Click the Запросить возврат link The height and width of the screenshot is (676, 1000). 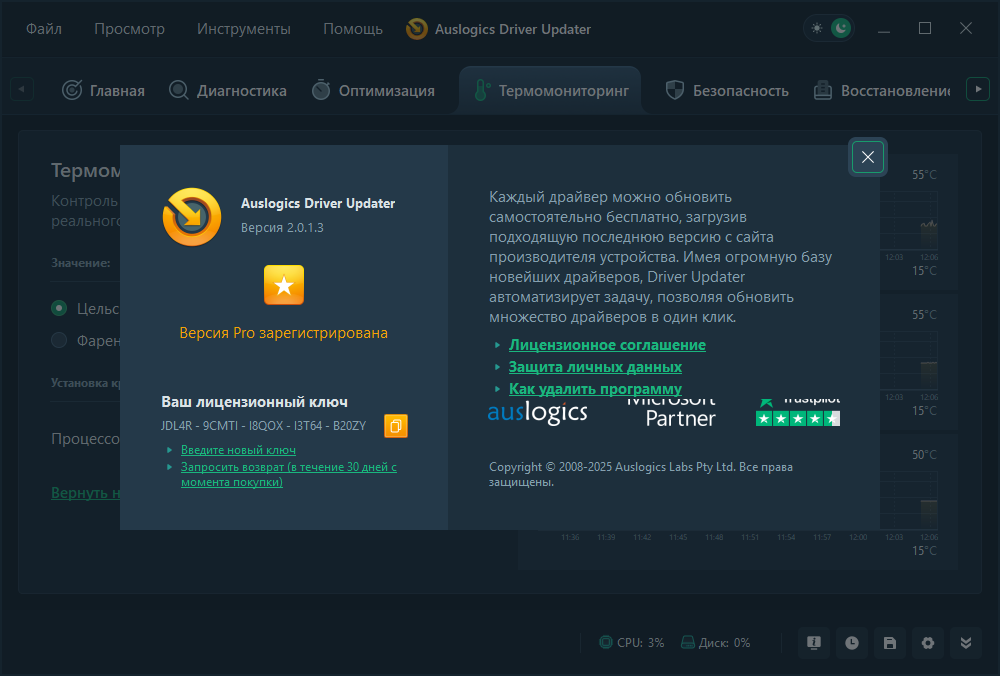(x=288, y=474)
